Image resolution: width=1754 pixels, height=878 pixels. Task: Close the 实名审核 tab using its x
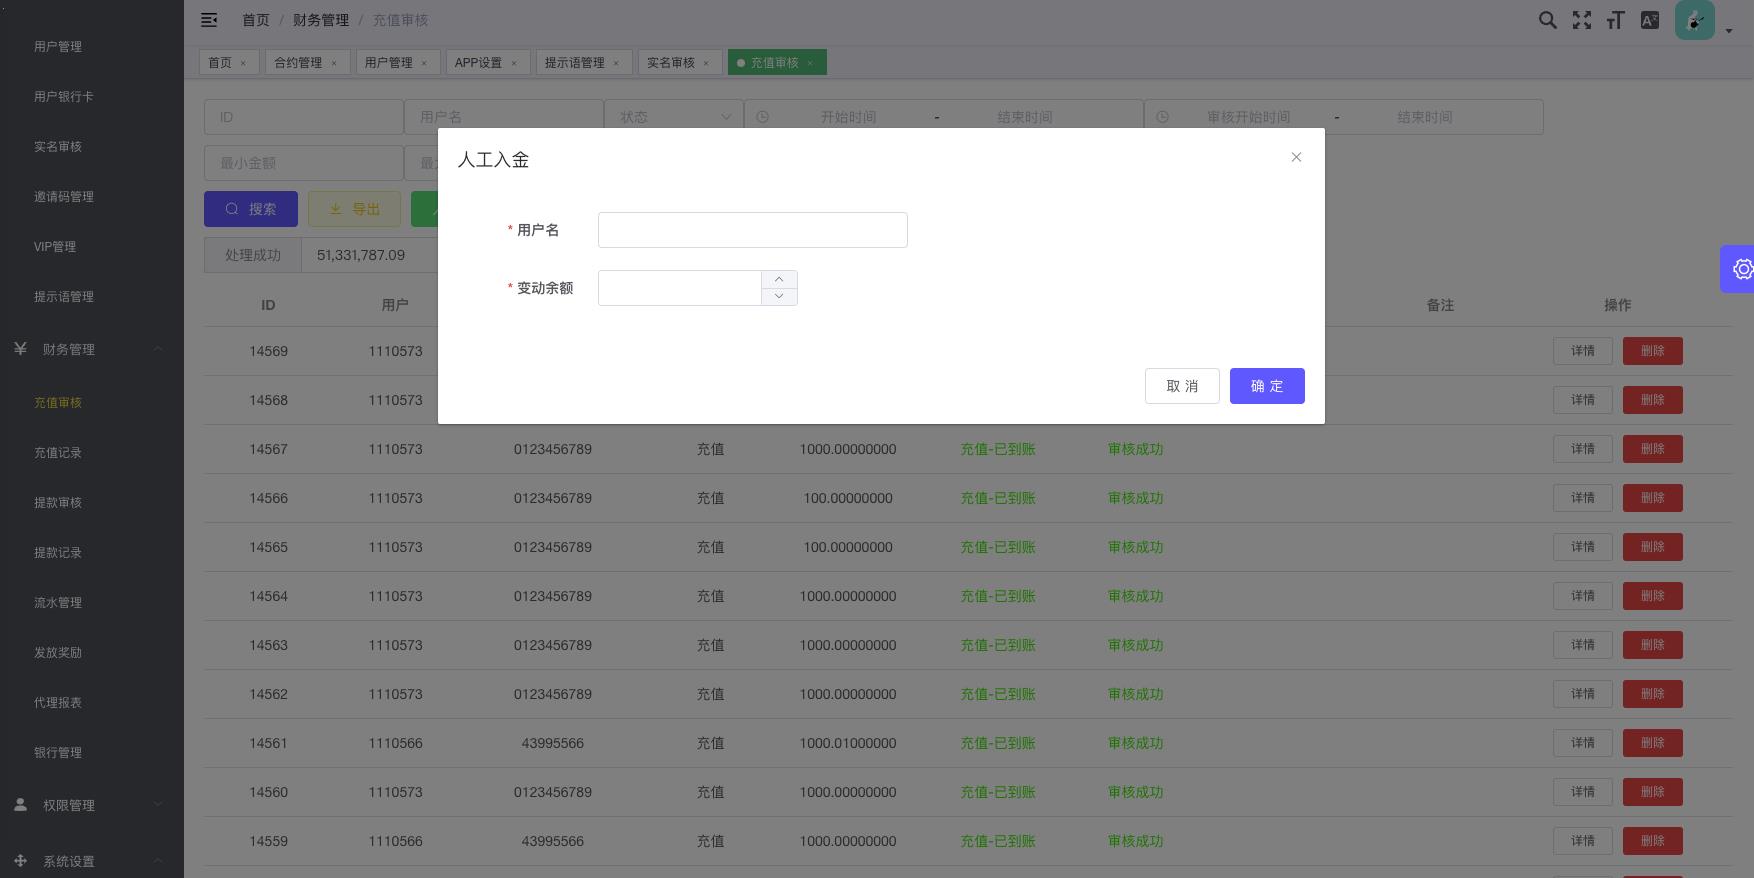(x=706, y=63)
